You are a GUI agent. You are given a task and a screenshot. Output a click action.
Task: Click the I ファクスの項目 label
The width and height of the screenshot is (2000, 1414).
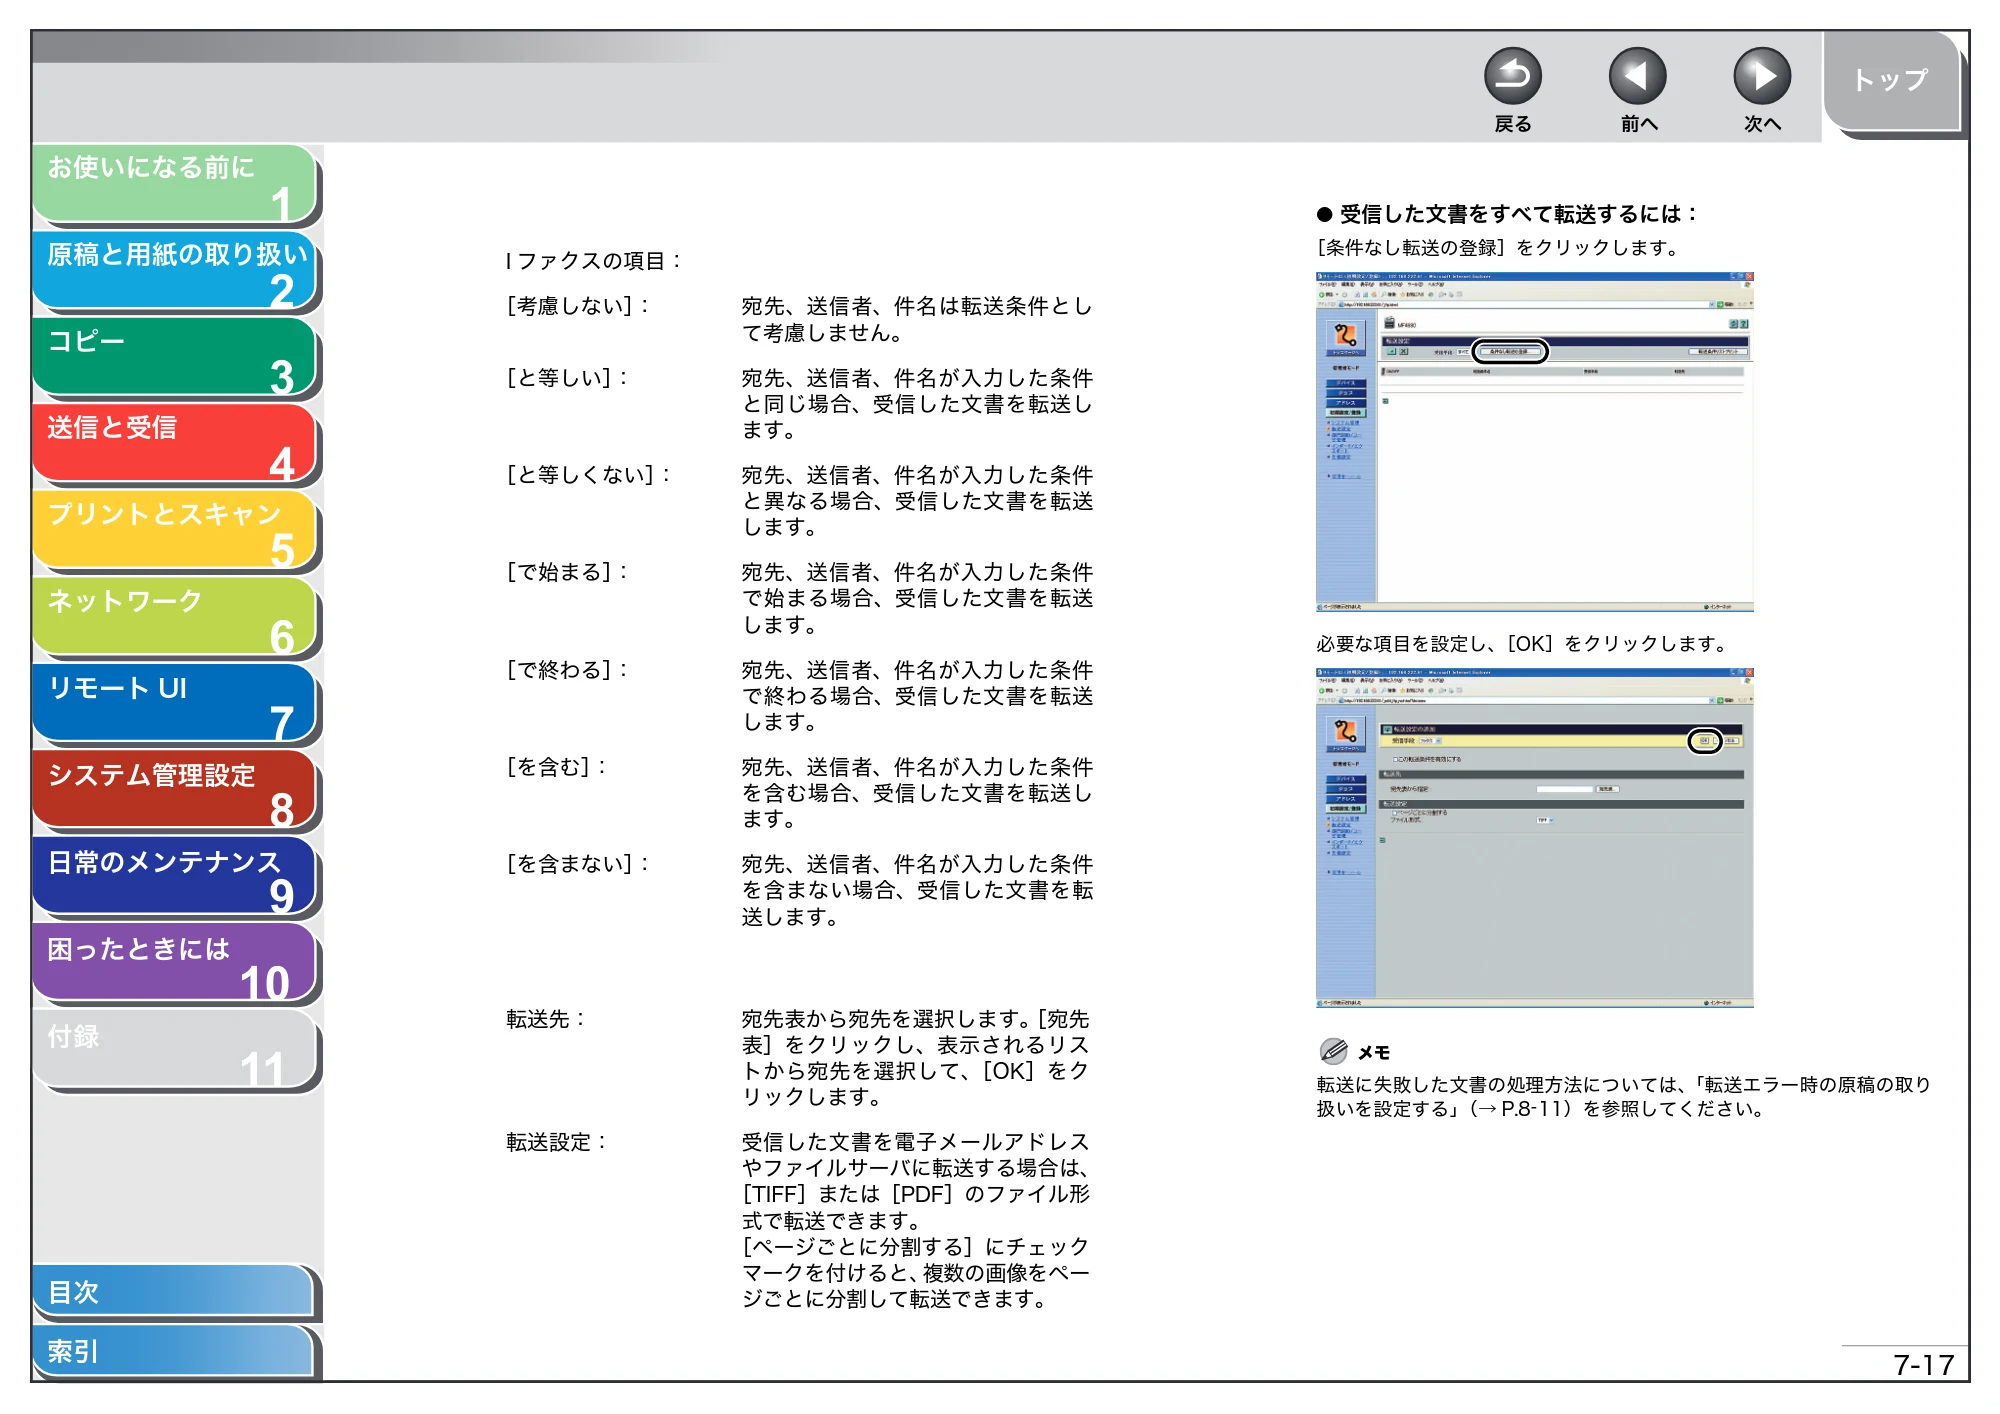pos(594,261)
